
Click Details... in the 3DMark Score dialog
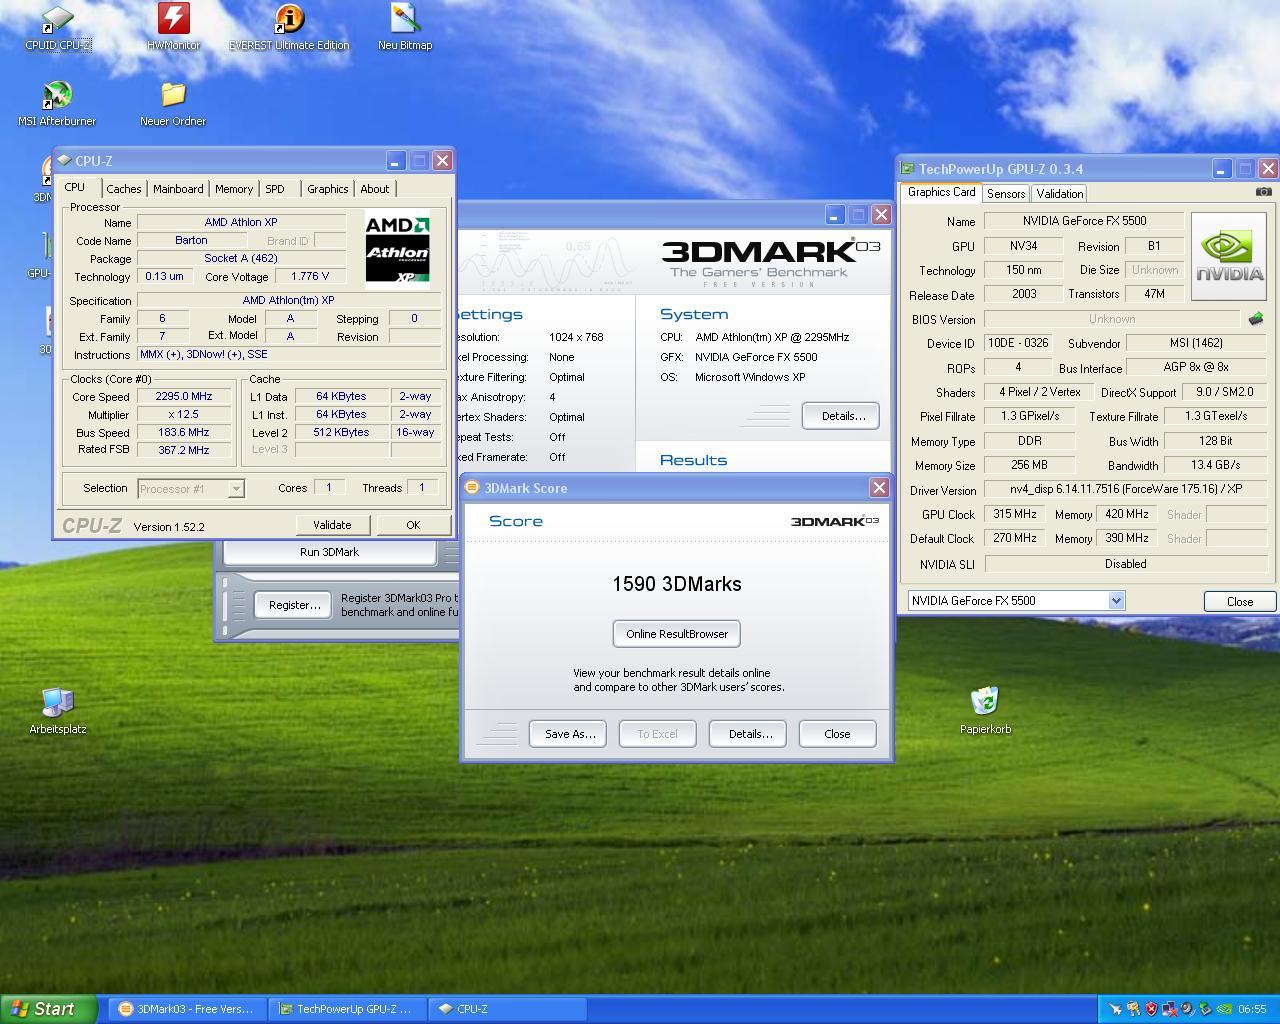[750, 734]
